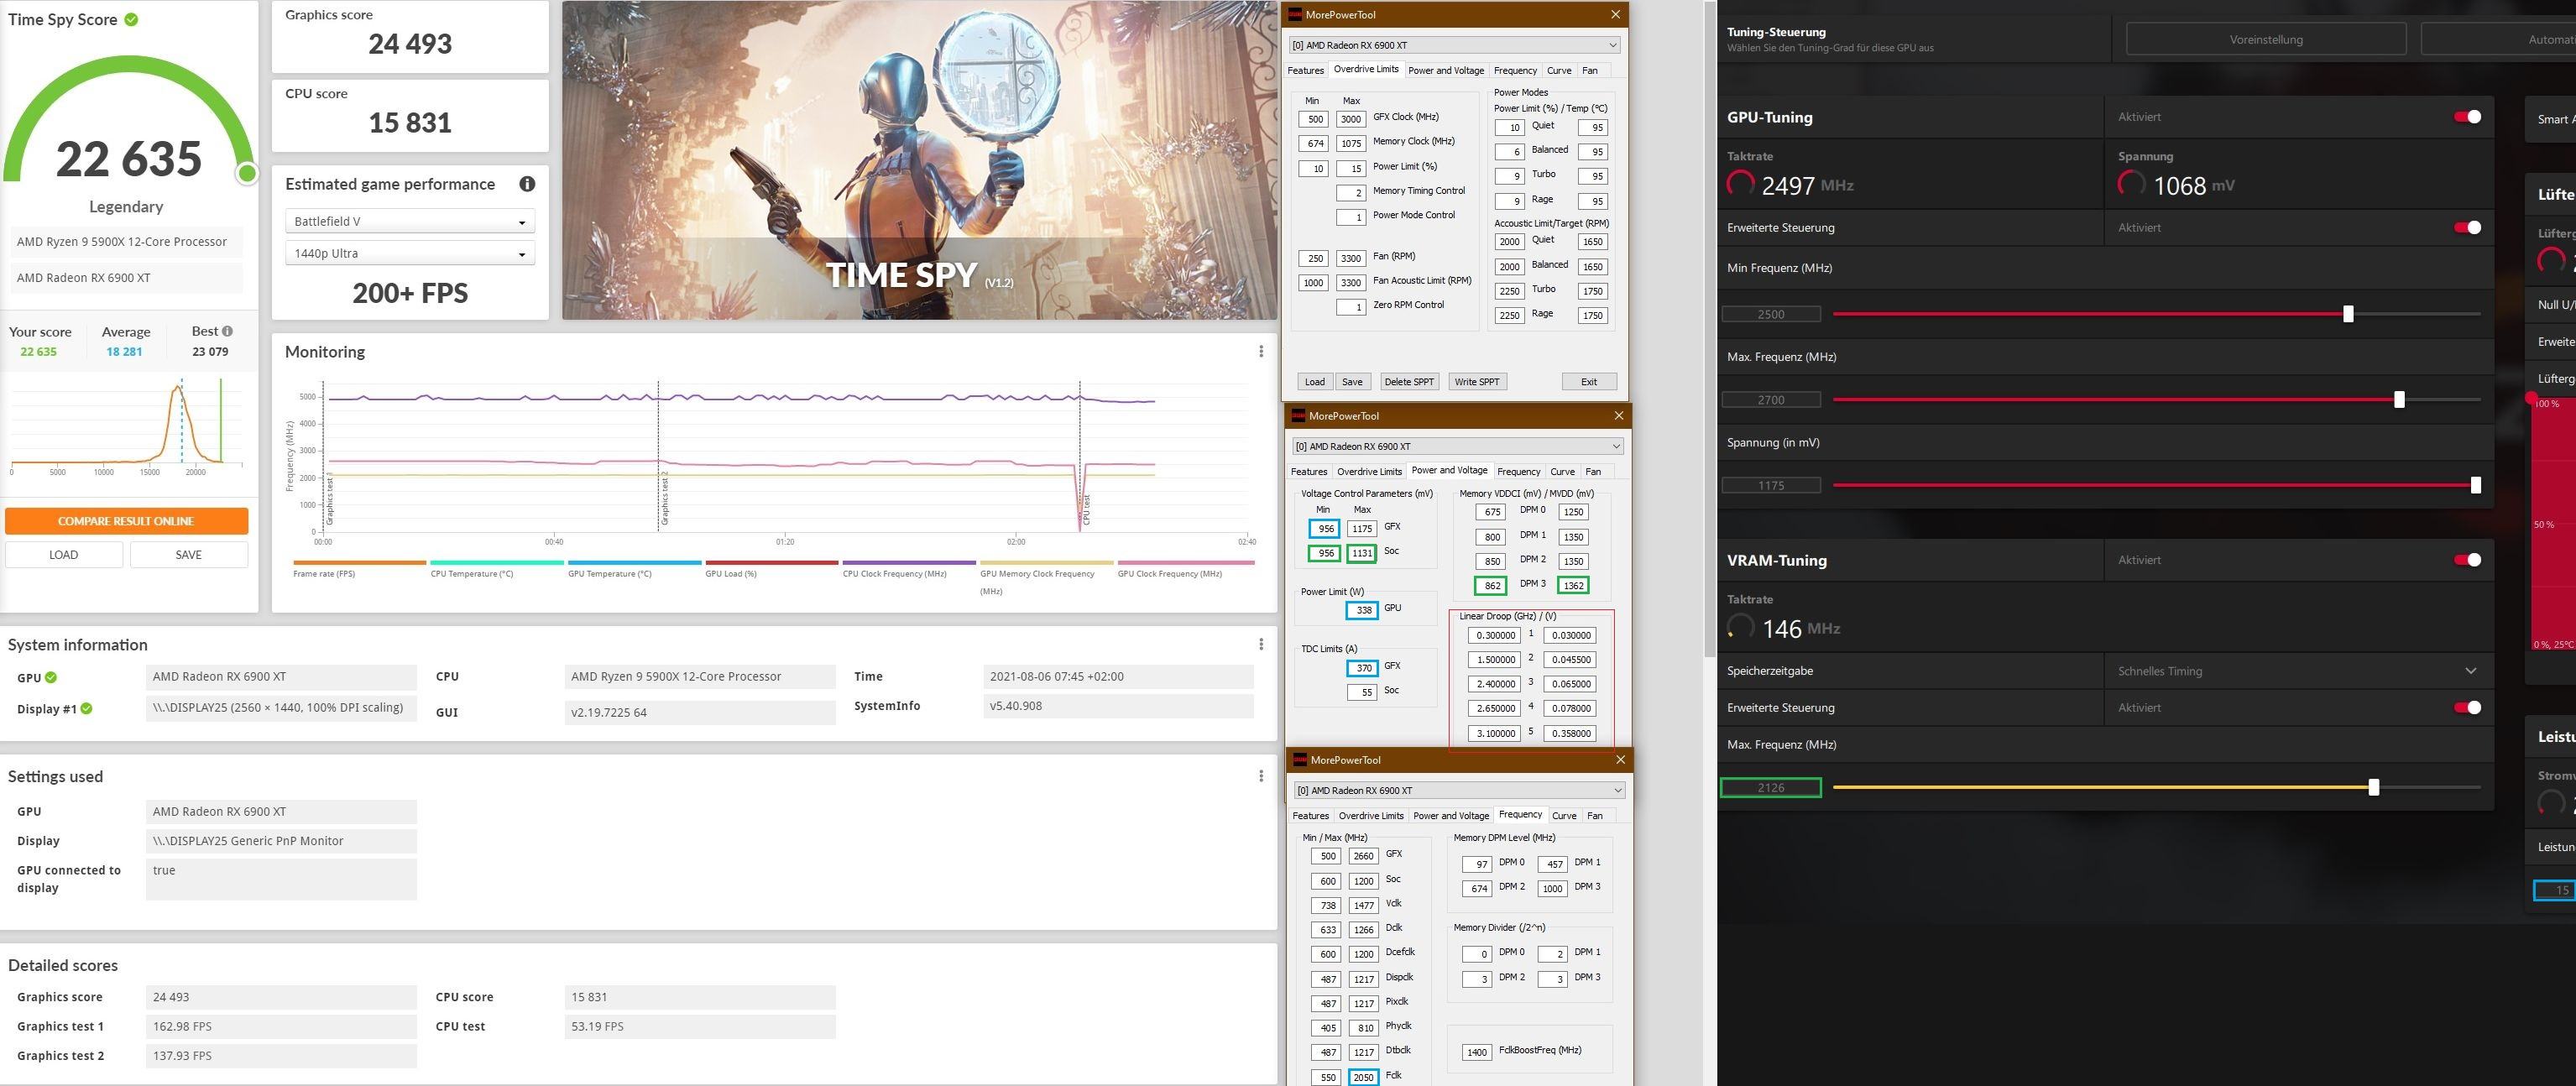2576x1086 pixels.
Task: Click 3DMark SAVE button under compare
Action: point(189,555)
